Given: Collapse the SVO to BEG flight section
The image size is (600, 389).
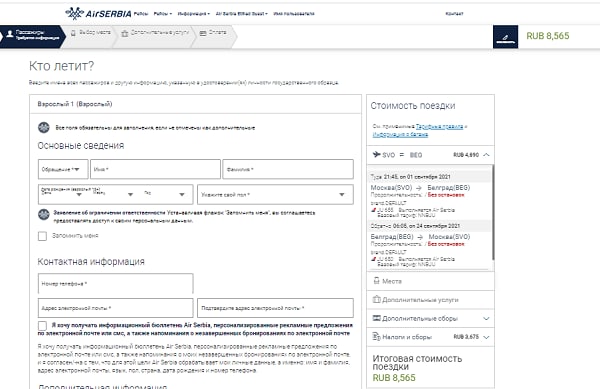Looking at the screenshot, I should pos(486,155).
